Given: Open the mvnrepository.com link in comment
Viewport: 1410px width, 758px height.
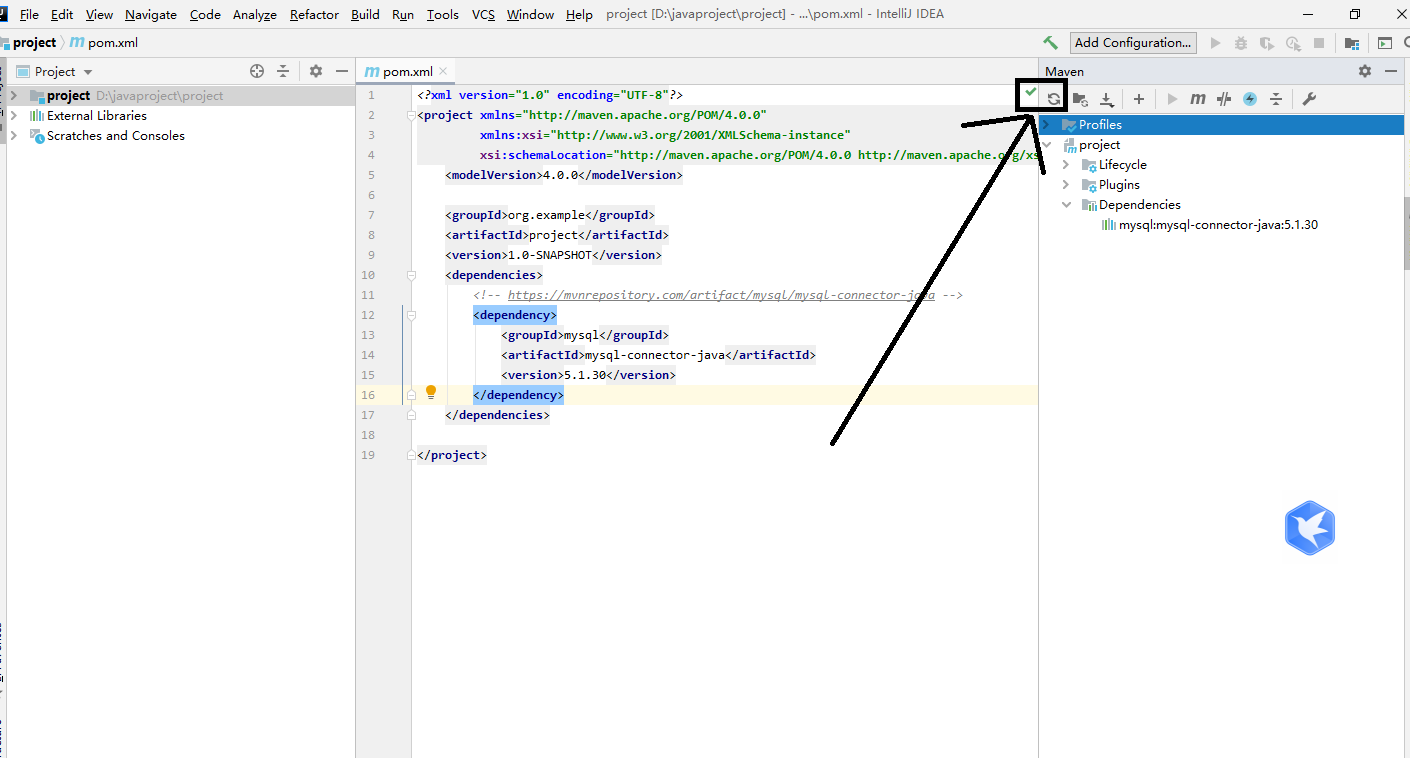Looking at the screenshot, I should pos(721,295).
